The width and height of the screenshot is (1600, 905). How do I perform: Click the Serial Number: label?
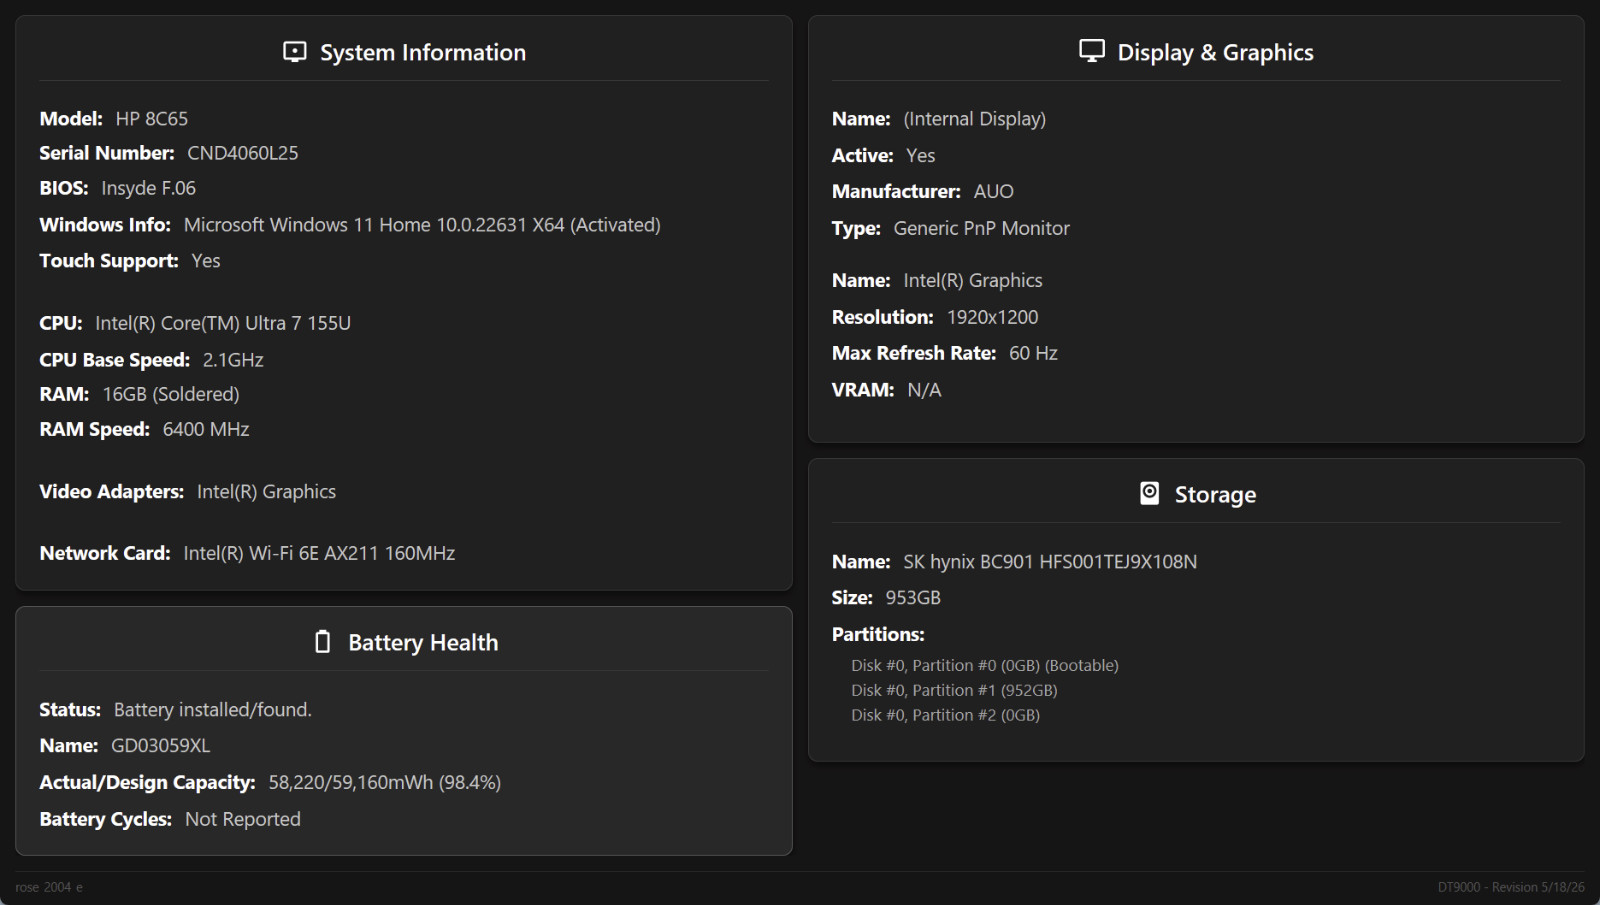pyautogui.click(x=107, y=153)
